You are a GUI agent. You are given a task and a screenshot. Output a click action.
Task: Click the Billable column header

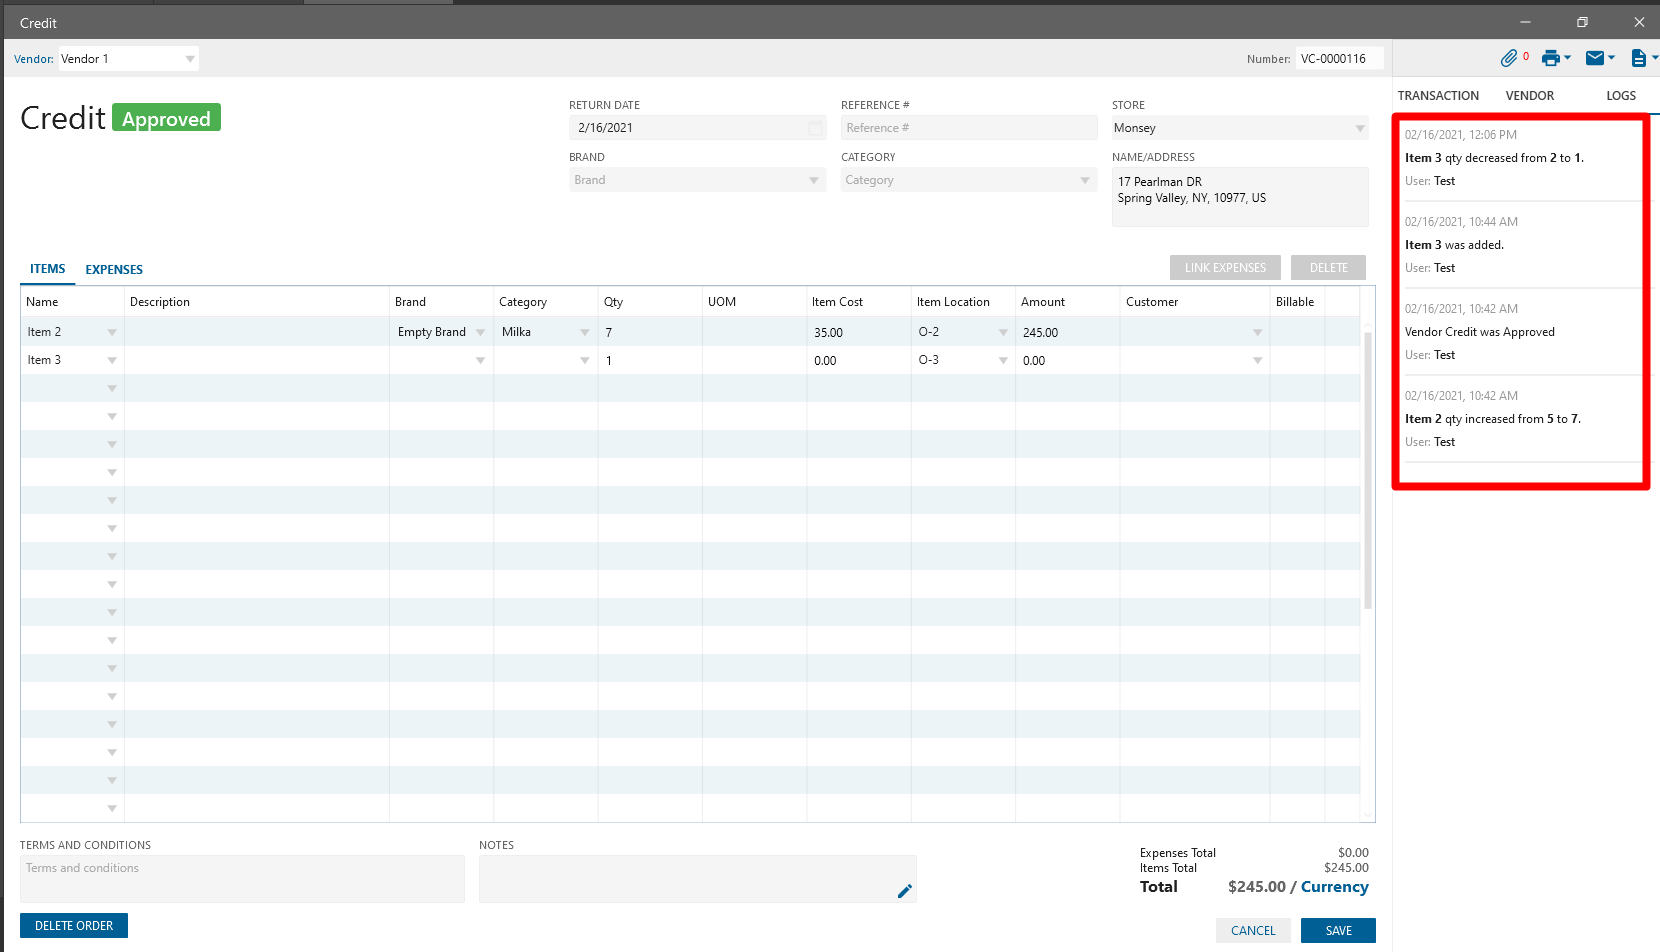click(x=1297, y=302)
